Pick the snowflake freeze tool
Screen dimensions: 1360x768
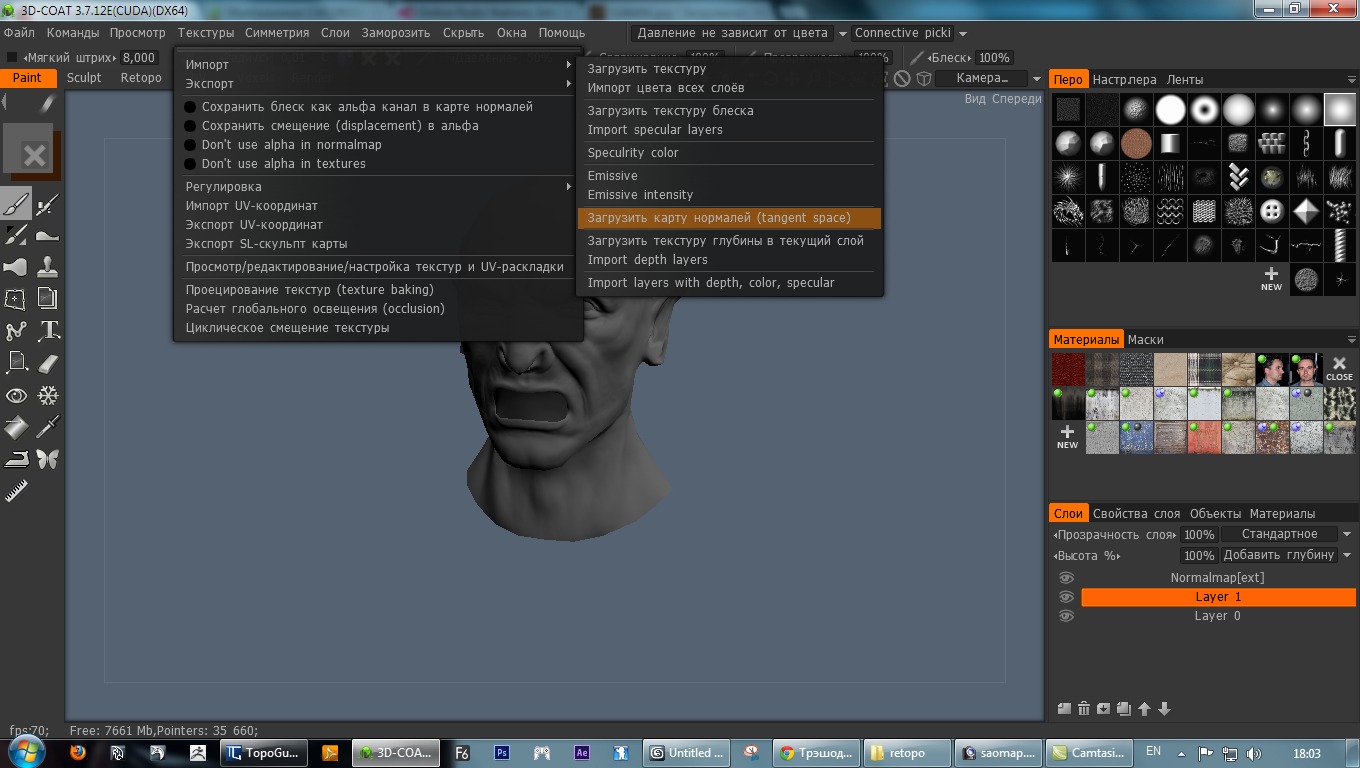pos(48,396)
